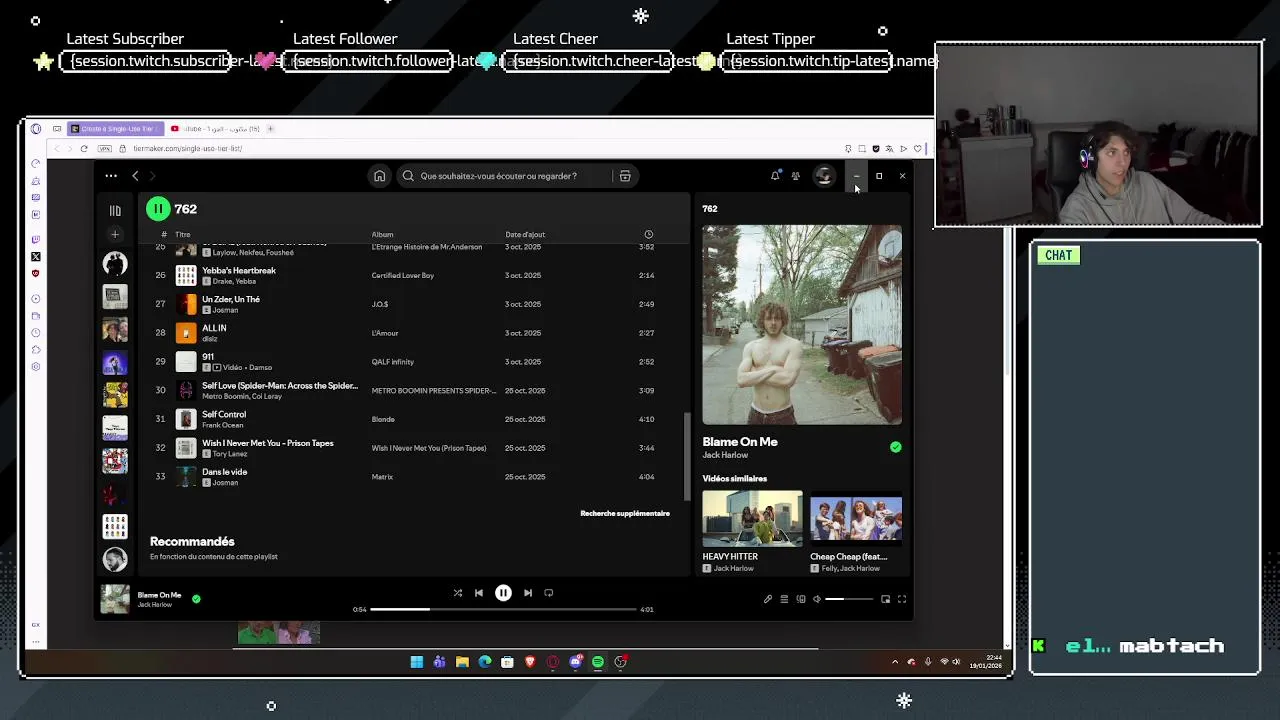Seek within the song progress bar
Viewport: 1280px width, 720px height.
tap(503, 609)
